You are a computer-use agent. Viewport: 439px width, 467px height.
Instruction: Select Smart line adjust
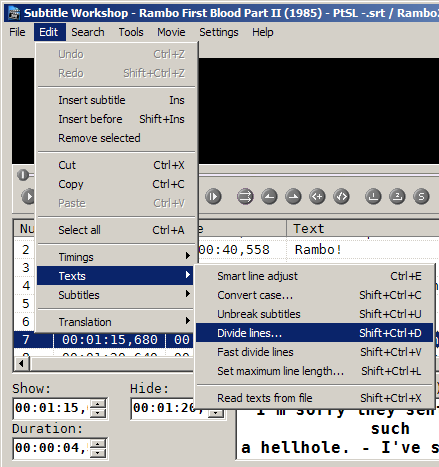pyautogui.click(x=314, y=276)
